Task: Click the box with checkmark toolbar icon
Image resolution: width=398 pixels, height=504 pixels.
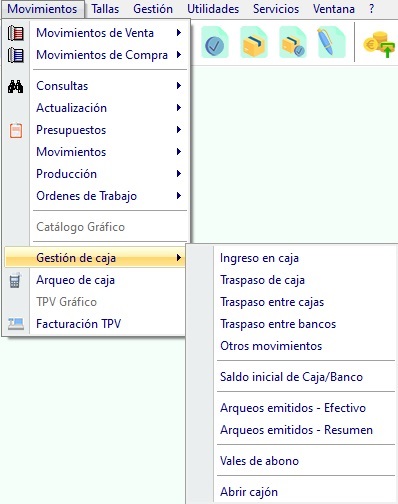Action: point(293,42)
